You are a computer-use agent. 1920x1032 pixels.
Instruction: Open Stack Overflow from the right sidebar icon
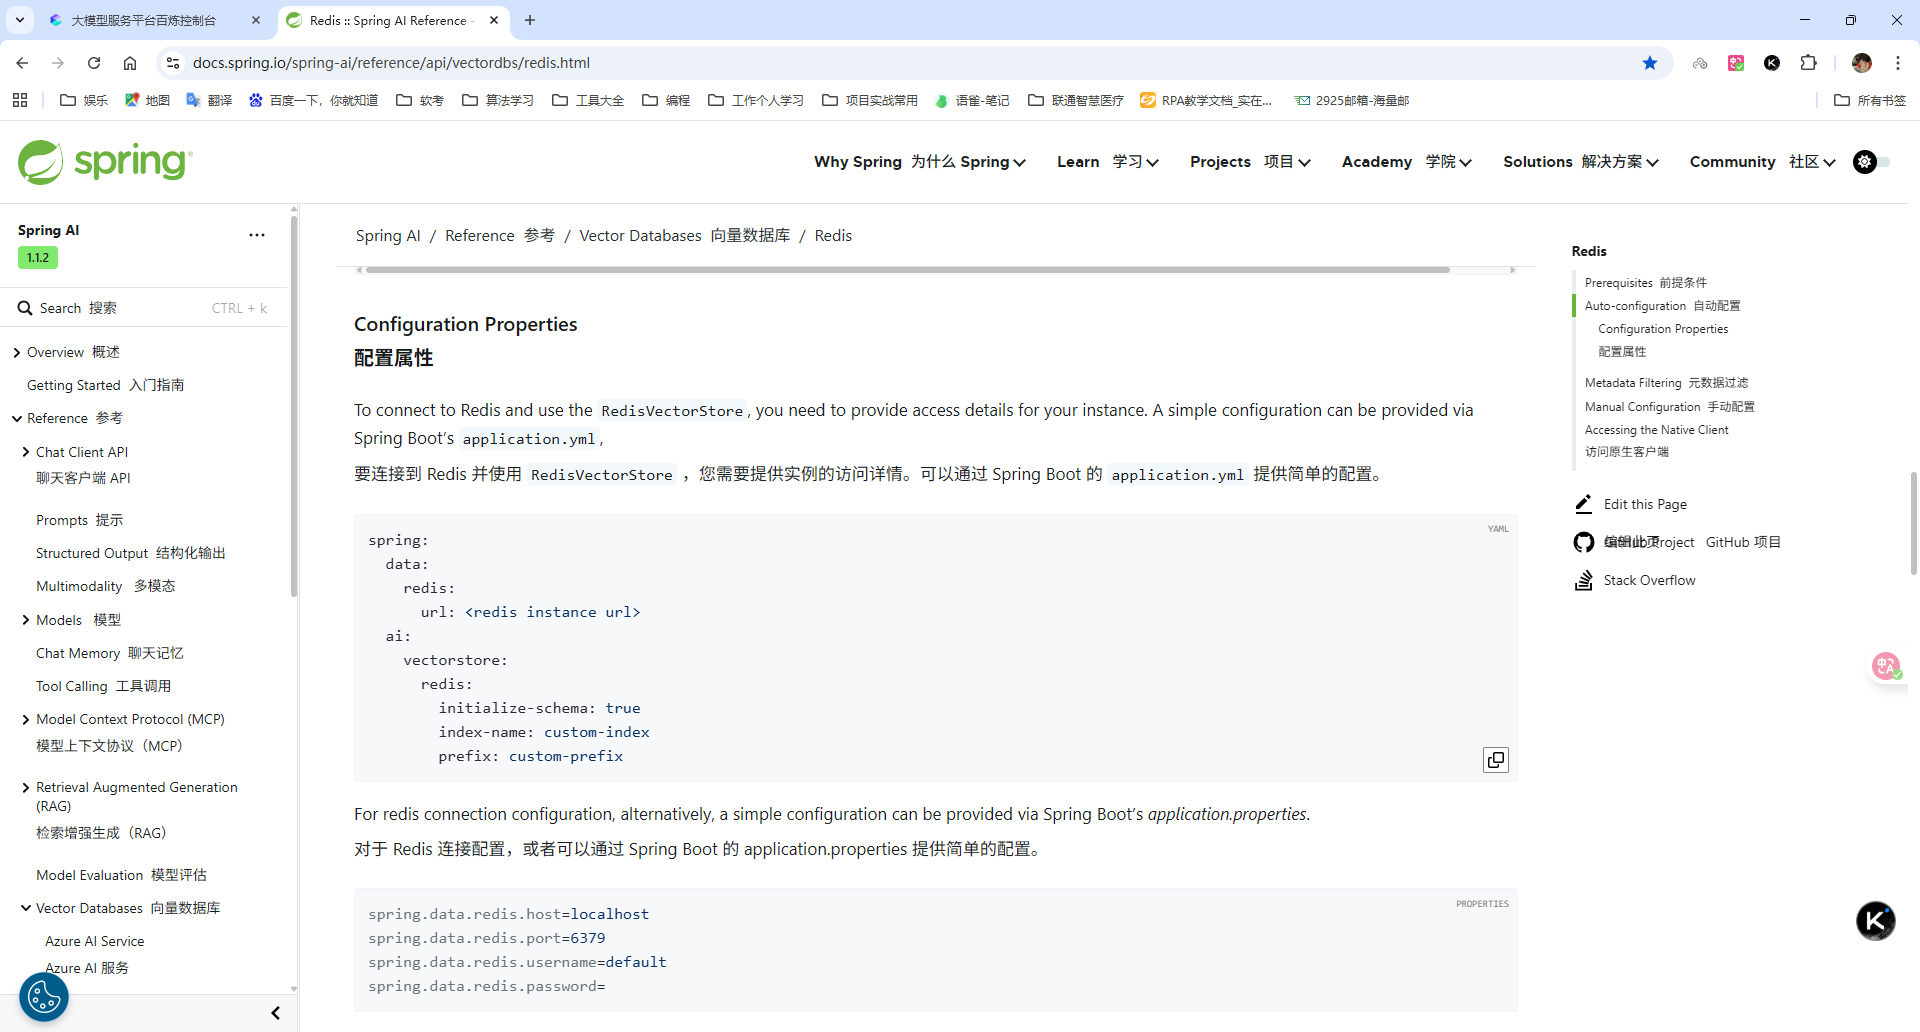(x=1583, y=580)
